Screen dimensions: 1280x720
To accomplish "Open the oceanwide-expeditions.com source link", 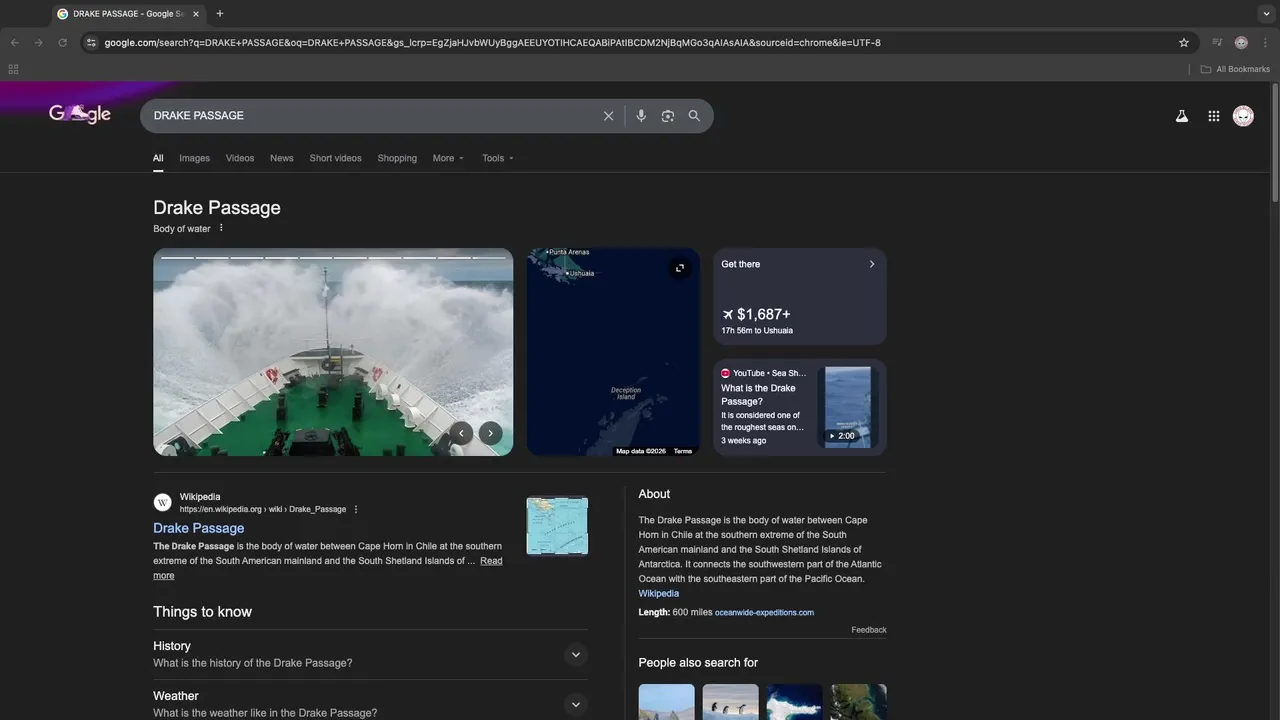I will point(764,613).
